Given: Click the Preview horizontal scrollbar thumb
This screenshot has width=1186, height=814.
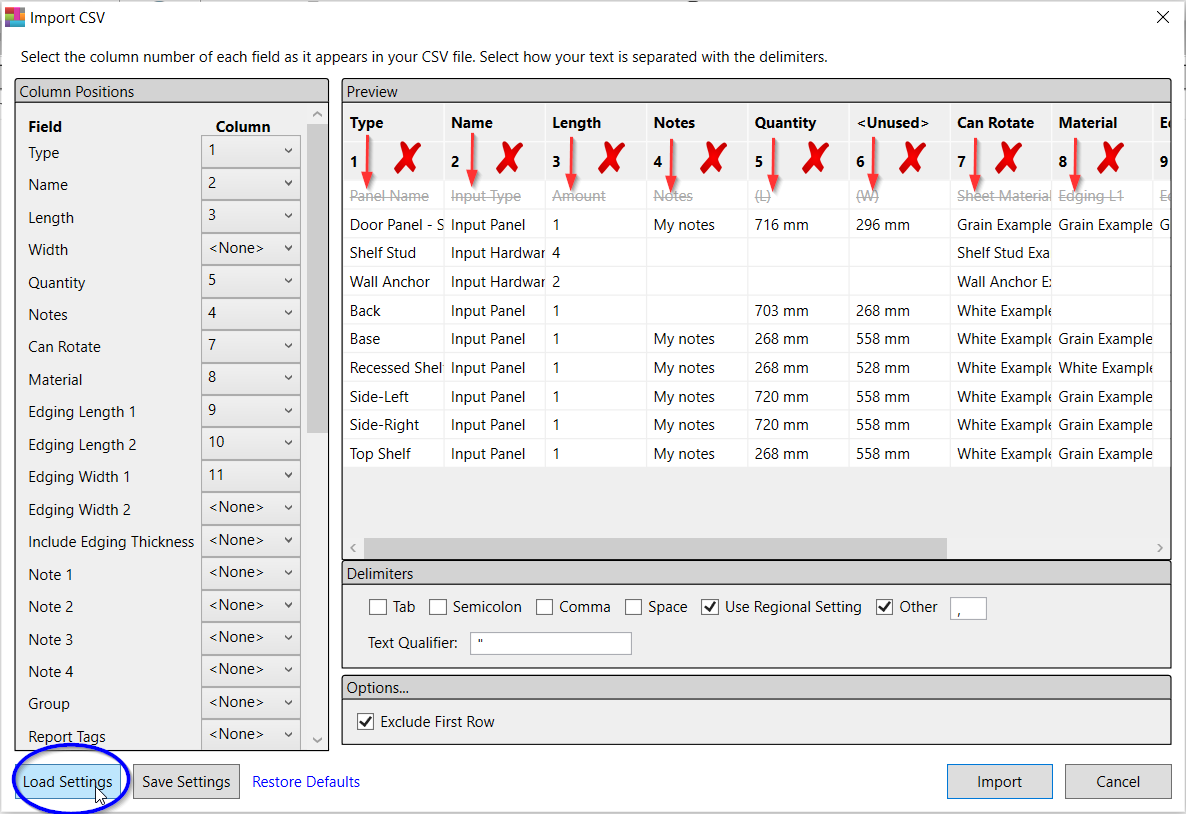Looking at the screenshot, I should [655, 548].
